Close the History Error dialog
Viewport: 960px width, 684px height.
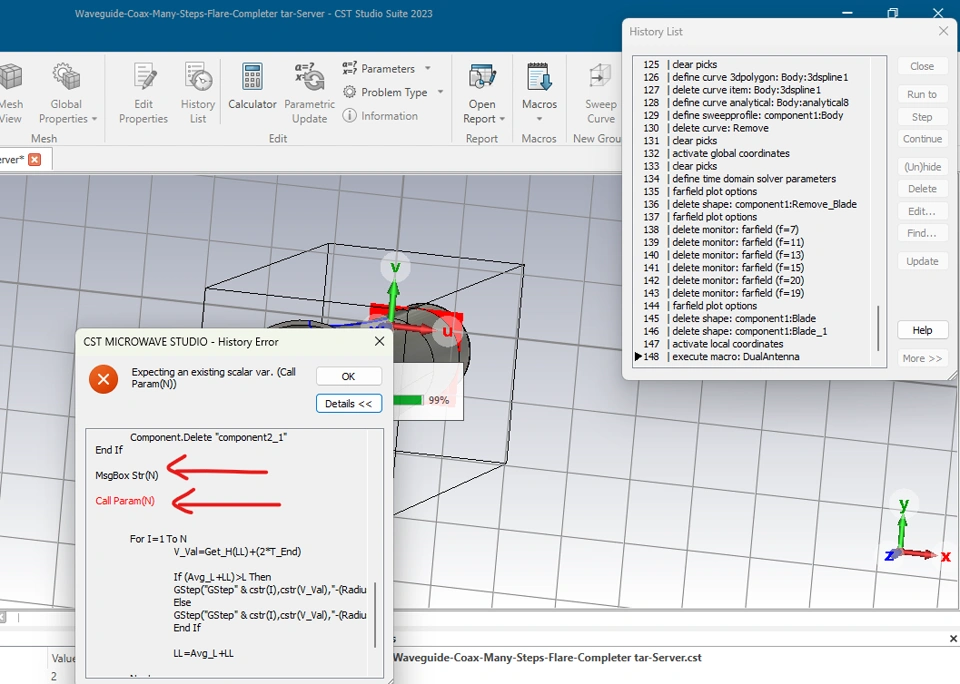pyautogui.click(x=380, y=341)
